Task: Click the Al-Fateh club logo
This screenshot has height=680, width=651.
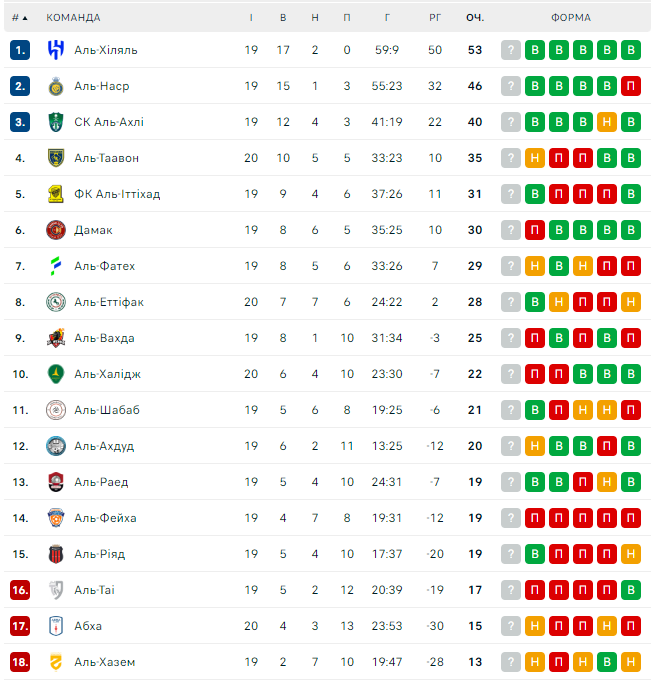Action: pyautogui.click(x=55, y=266)
